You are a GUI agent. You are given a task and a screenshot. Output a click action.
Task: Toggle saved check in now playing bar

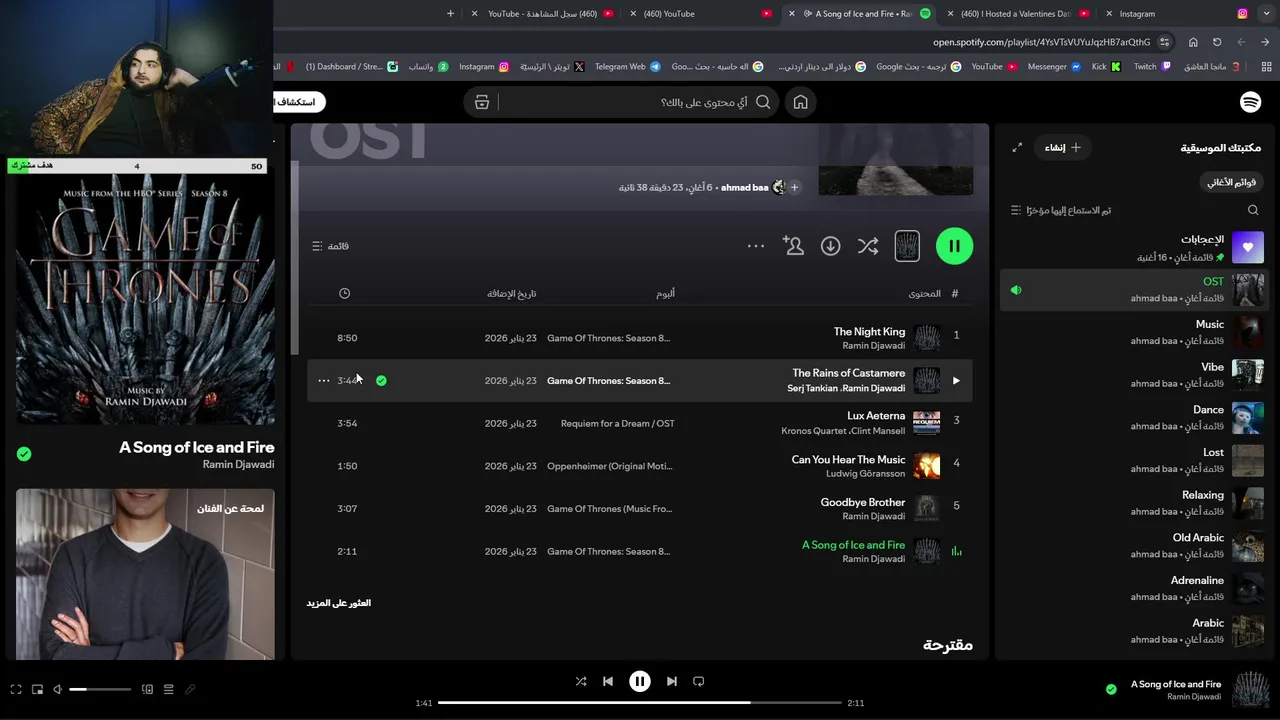click(1111, 689)
